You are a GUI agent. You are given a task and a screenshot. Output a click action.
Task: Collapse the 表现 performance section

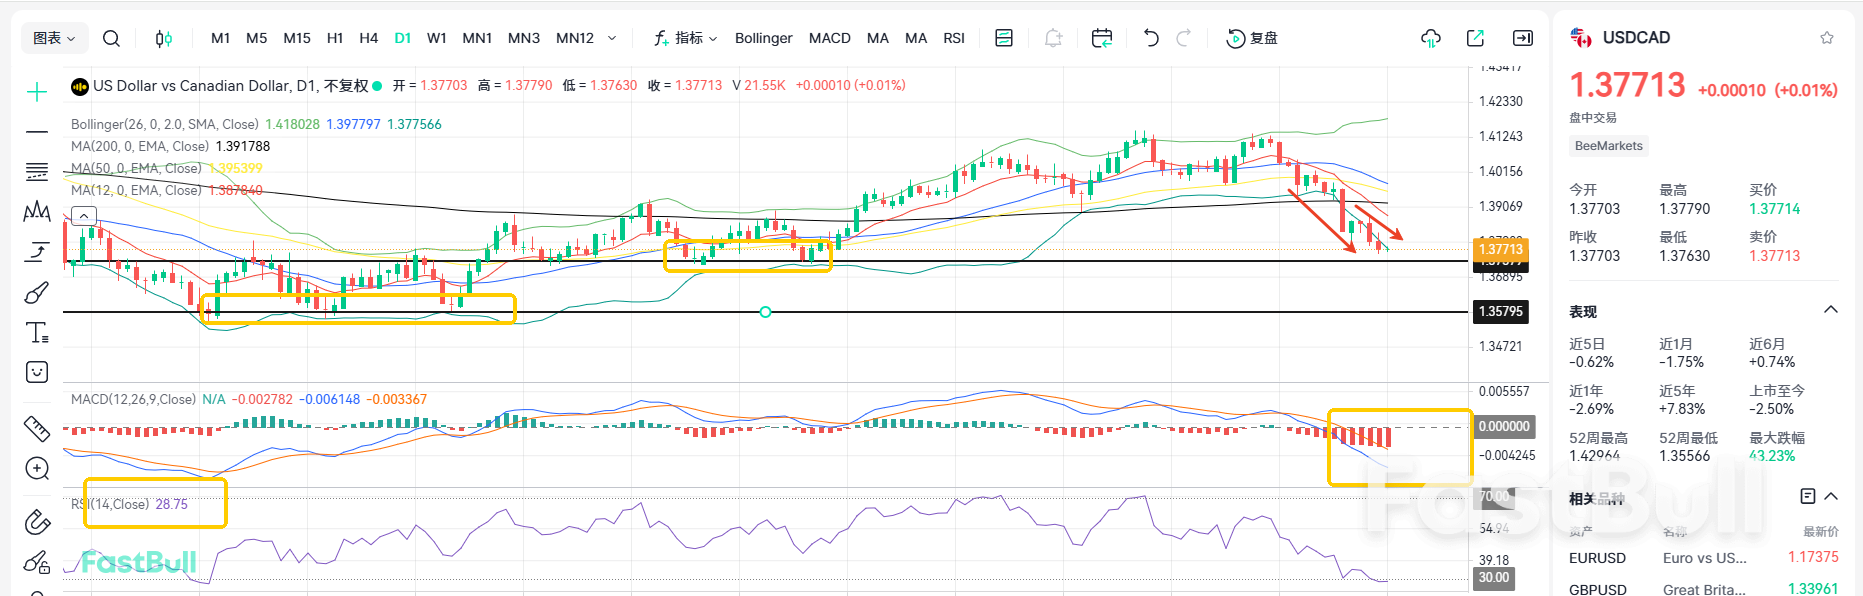pos(1831,310)
